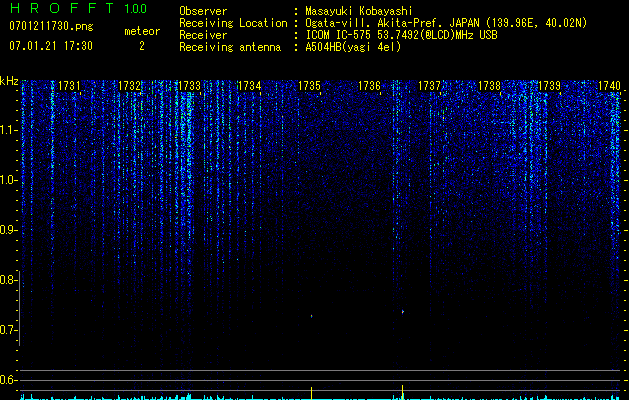Click the 1.0 frequency axis label
Viewport: 629px width, 400px height.
pos(8,180)
